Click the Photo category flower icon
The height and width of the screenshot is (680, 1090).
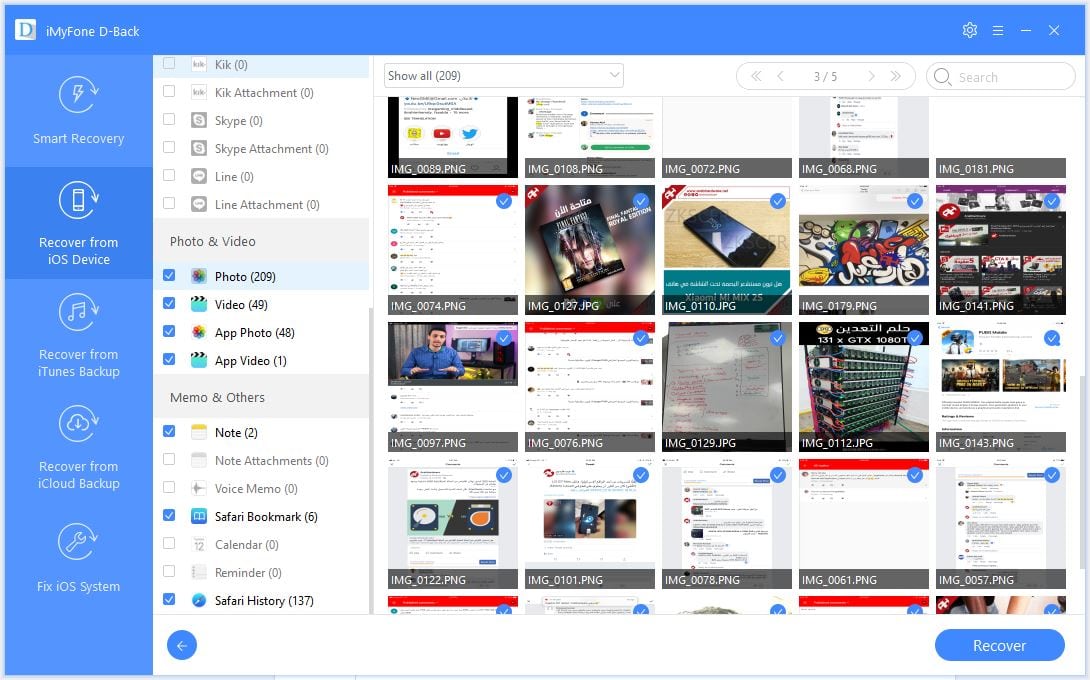pos(199,276)
